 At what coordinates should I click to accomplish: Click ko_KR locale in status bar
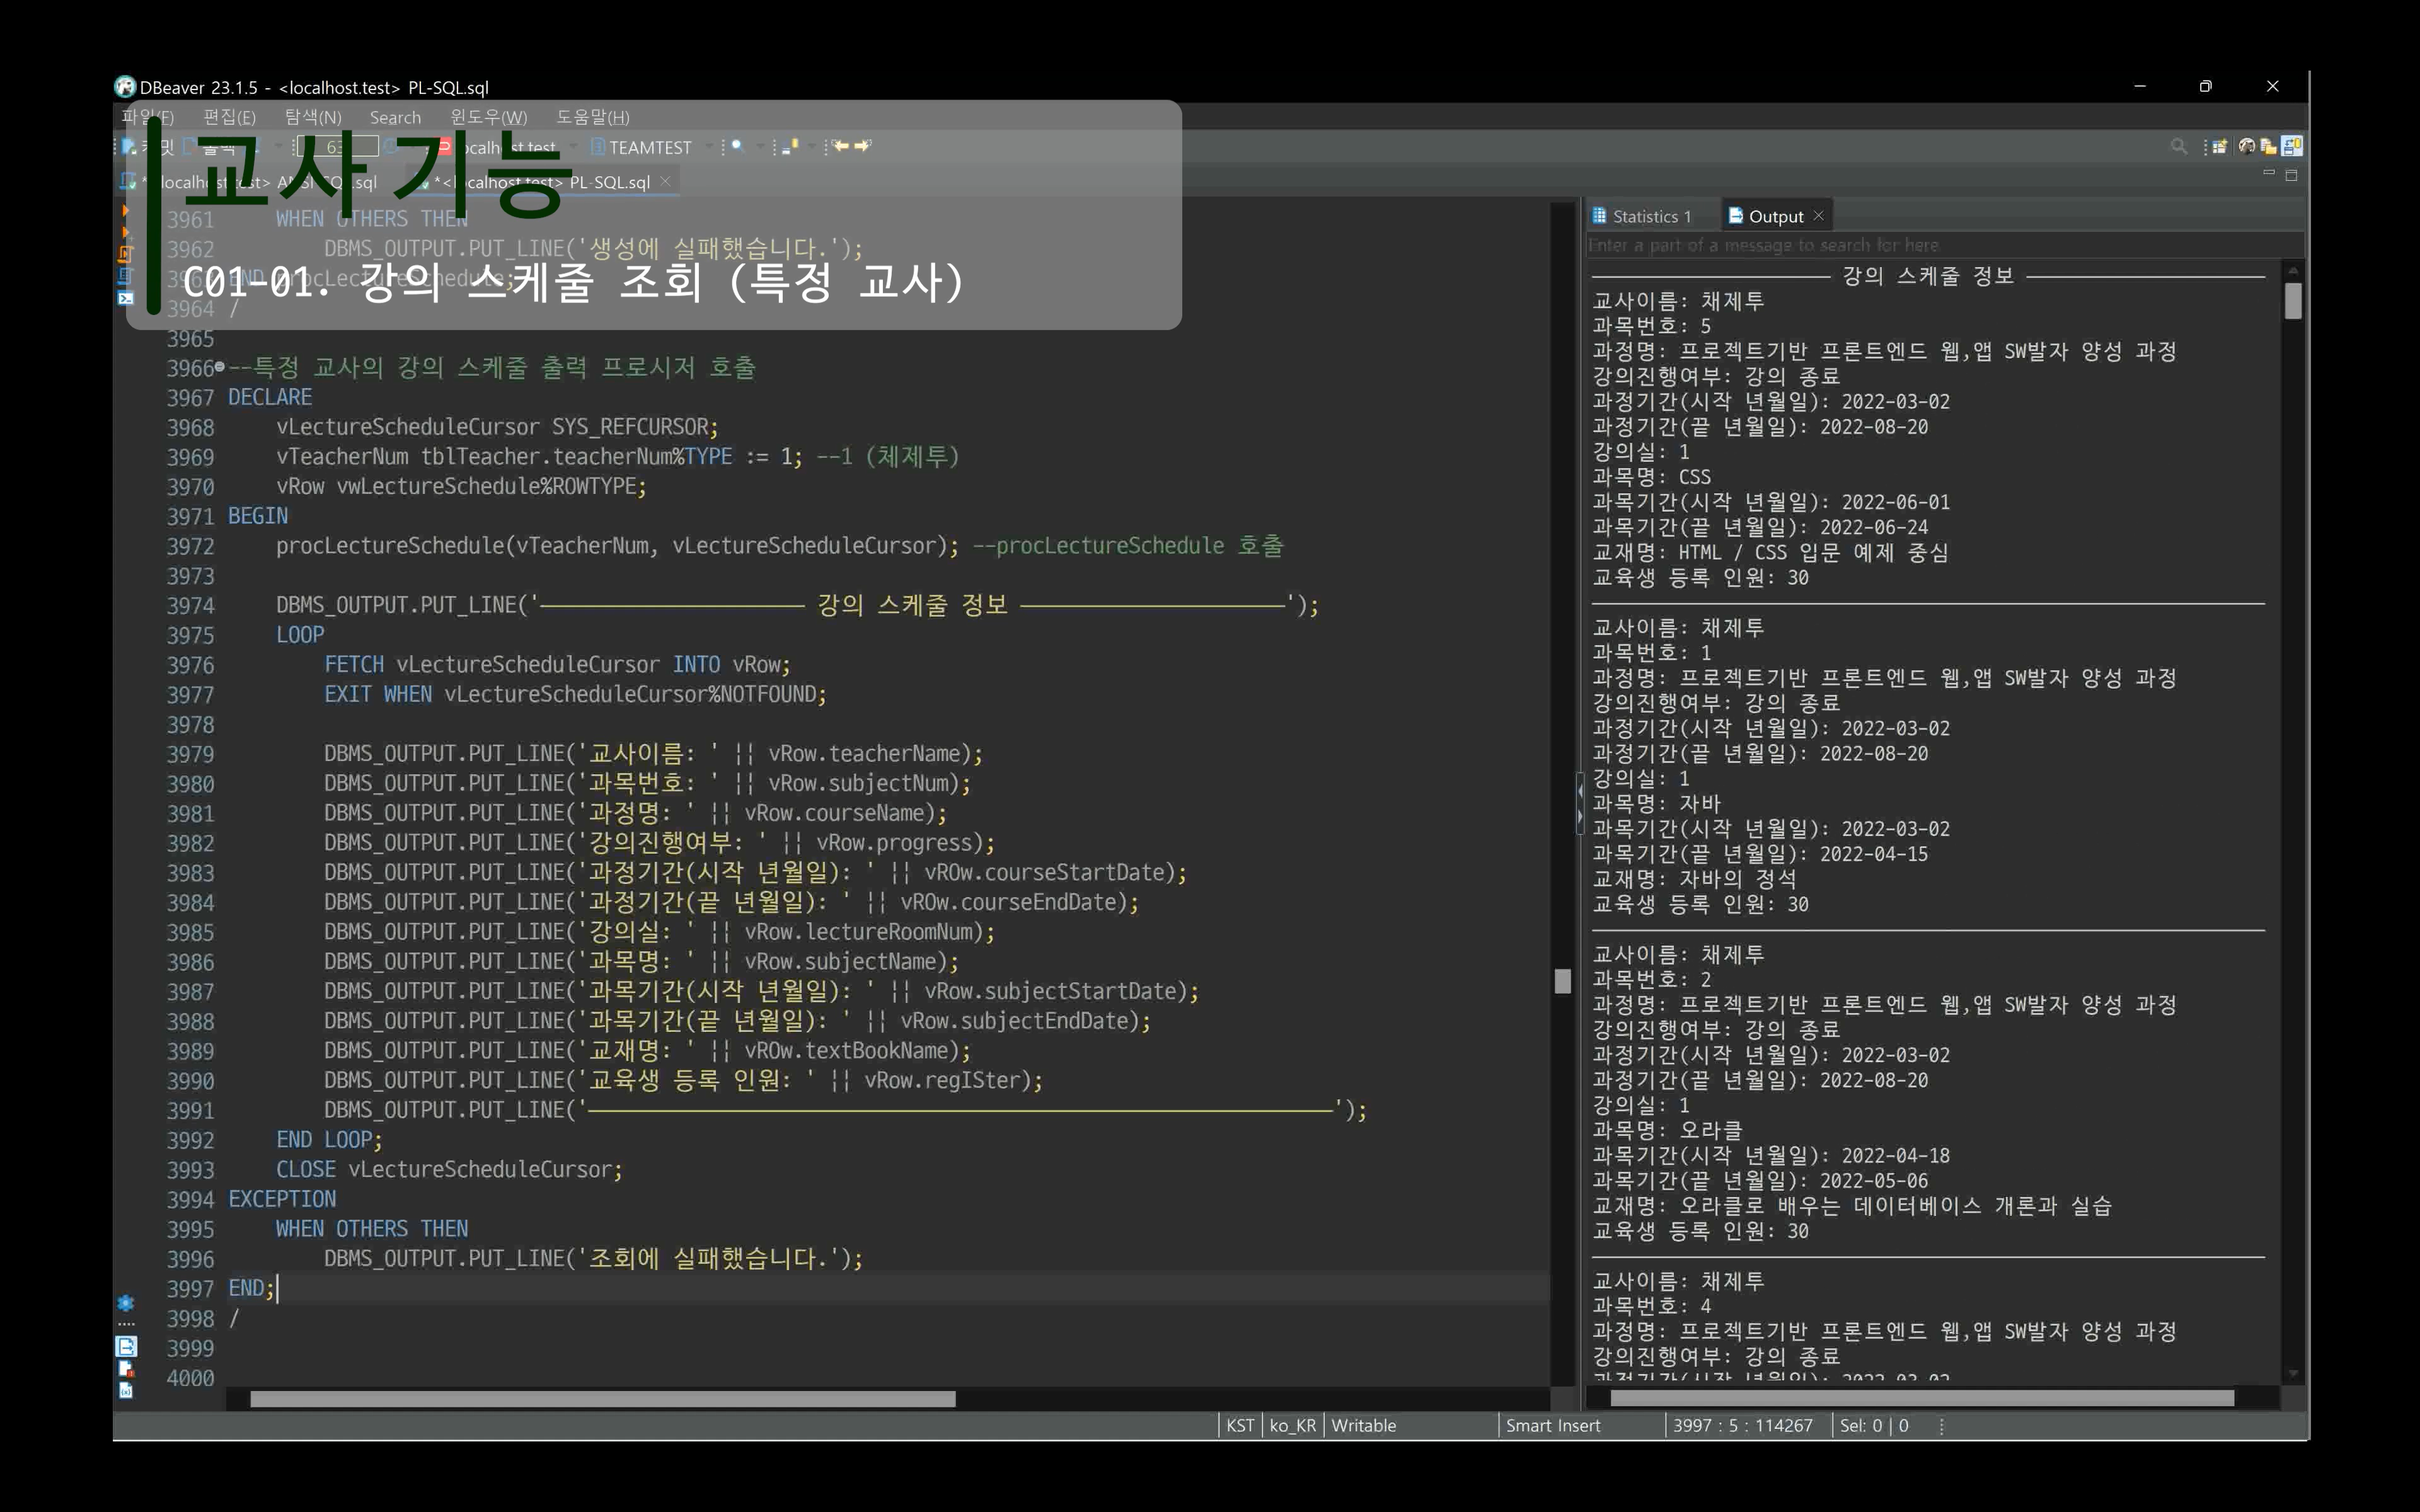coord(1293,1426)
